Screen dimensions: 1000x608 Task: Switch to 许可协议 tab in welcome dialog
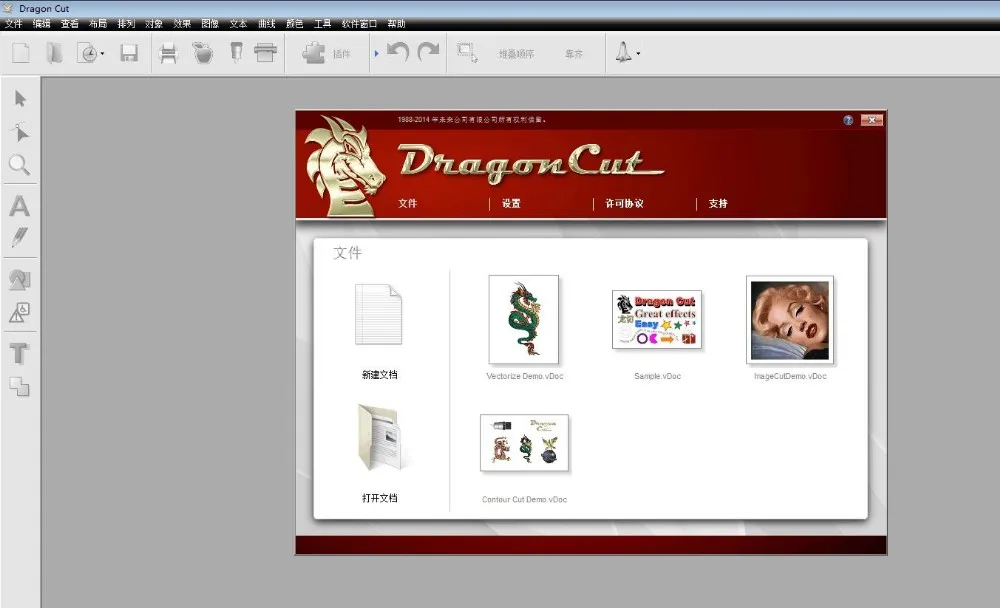coord(624,204)
